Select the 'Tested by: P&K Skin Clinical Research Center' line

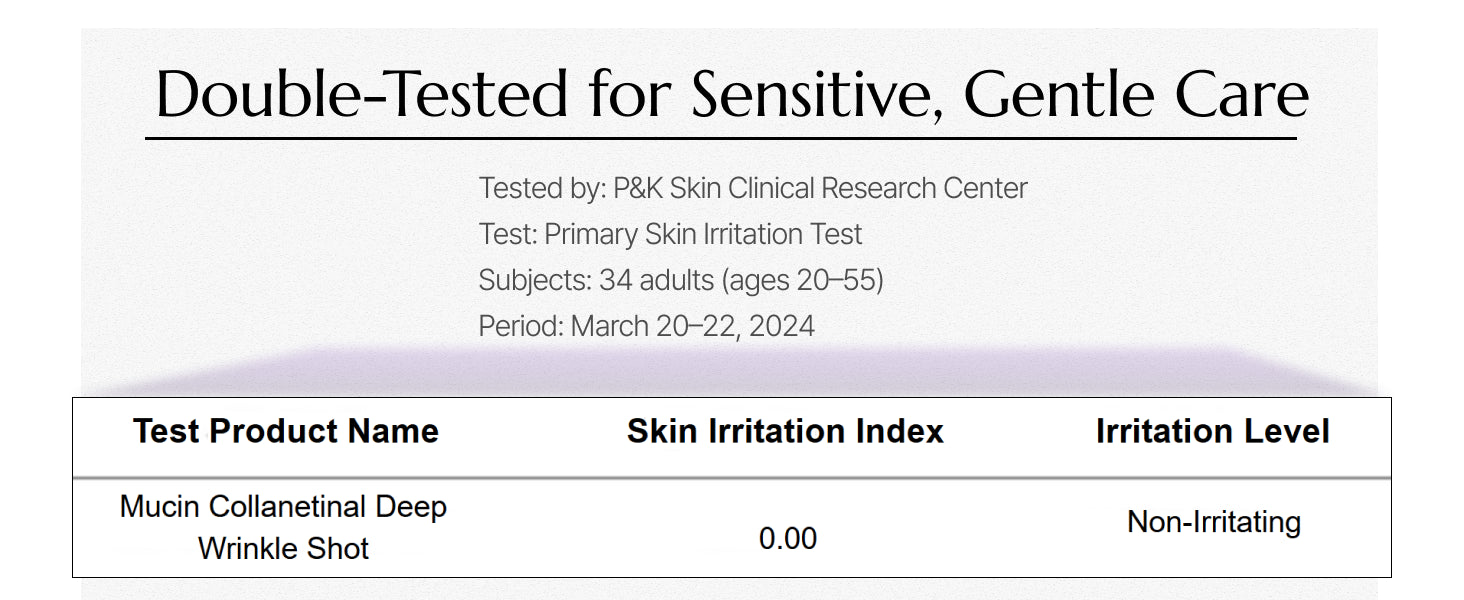[753, 188]
